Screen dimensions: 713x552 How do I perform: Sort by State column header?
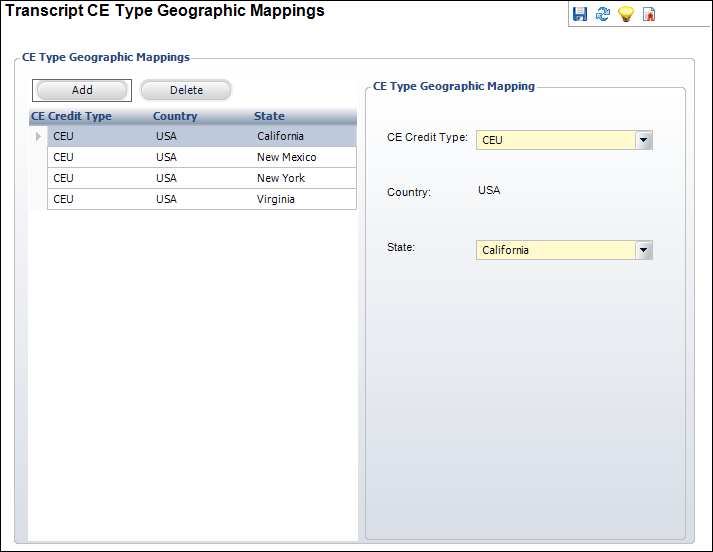click(269, 116)
